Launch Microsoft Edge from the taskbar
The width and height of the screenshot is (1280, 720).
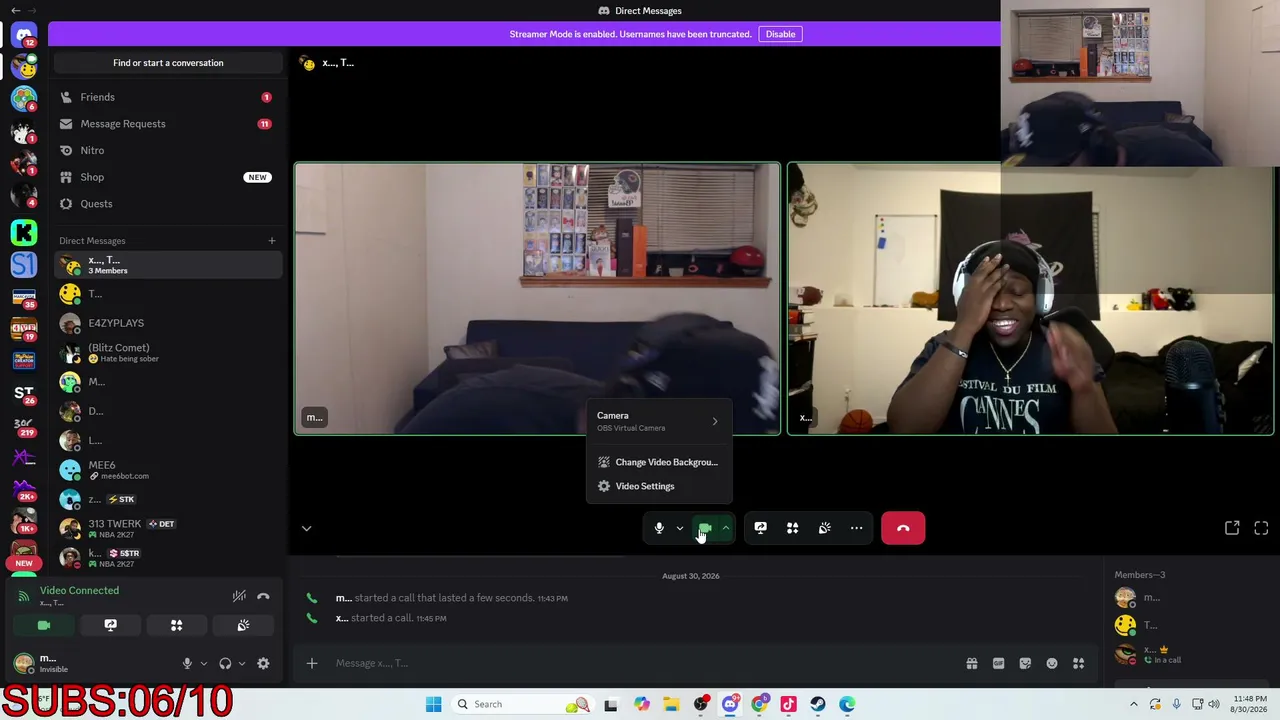[x=847, y=704]
